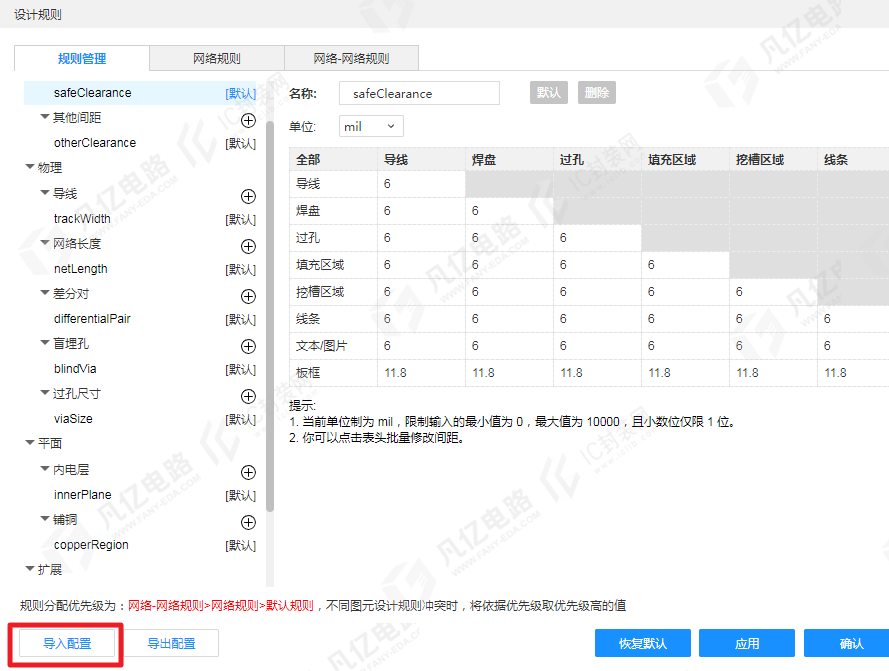The image size is (889, 671).
Task: Select the blindVia rule
Action: click(x=75, y=369)
